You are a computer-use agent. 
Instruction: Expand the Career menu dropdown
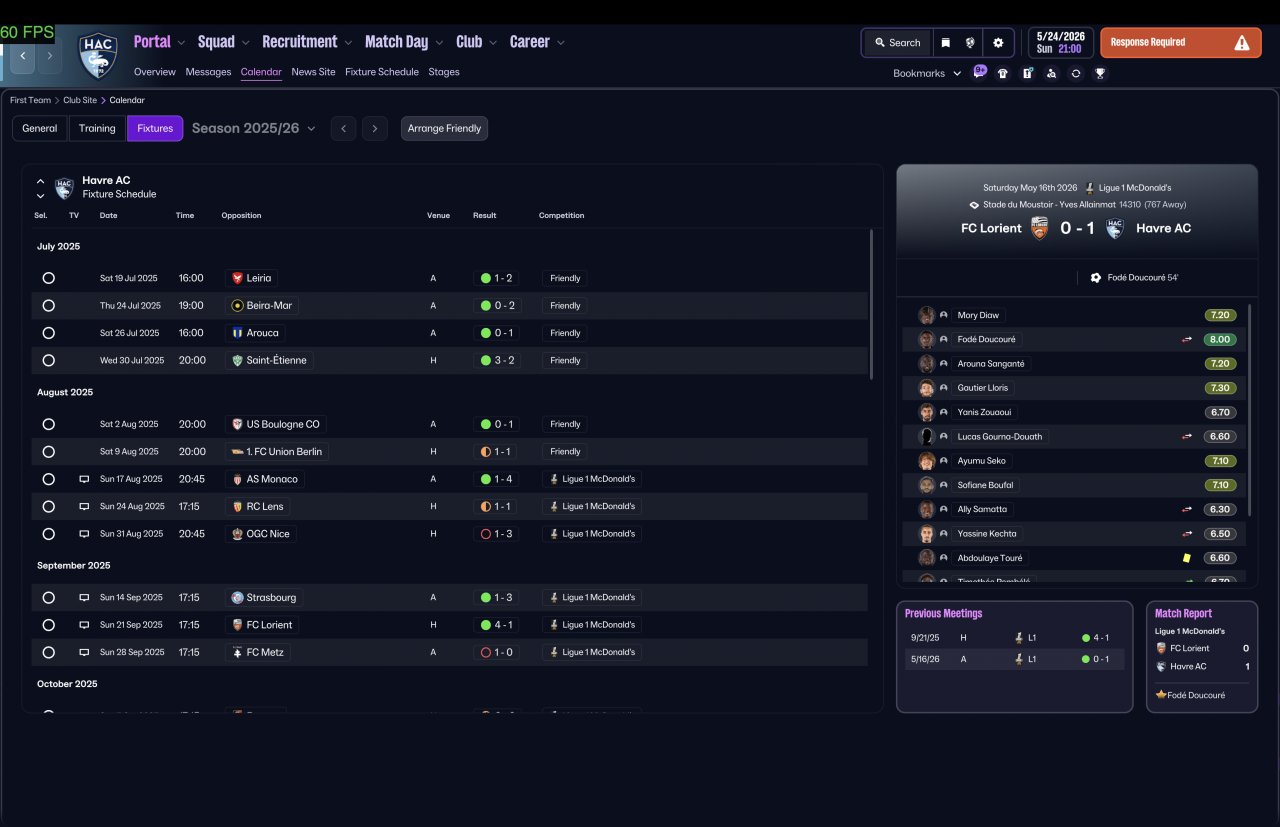pos(561,42)
